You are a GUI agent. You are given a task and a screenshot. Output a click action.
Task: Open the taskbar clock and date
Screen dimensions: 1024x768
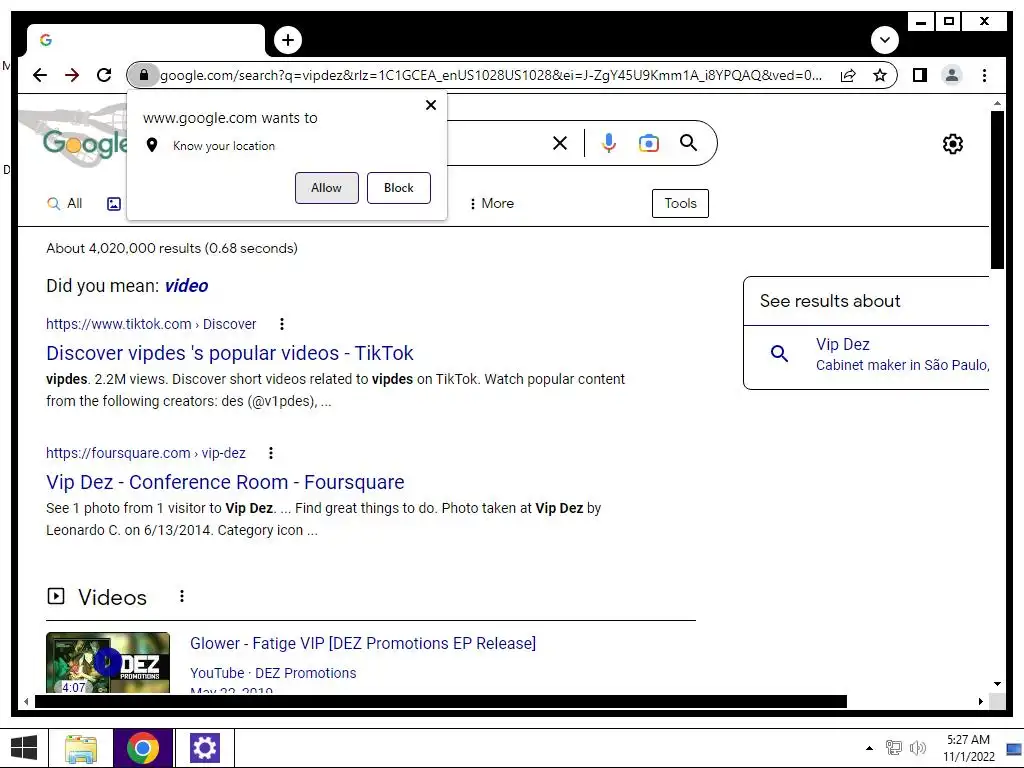968,748
